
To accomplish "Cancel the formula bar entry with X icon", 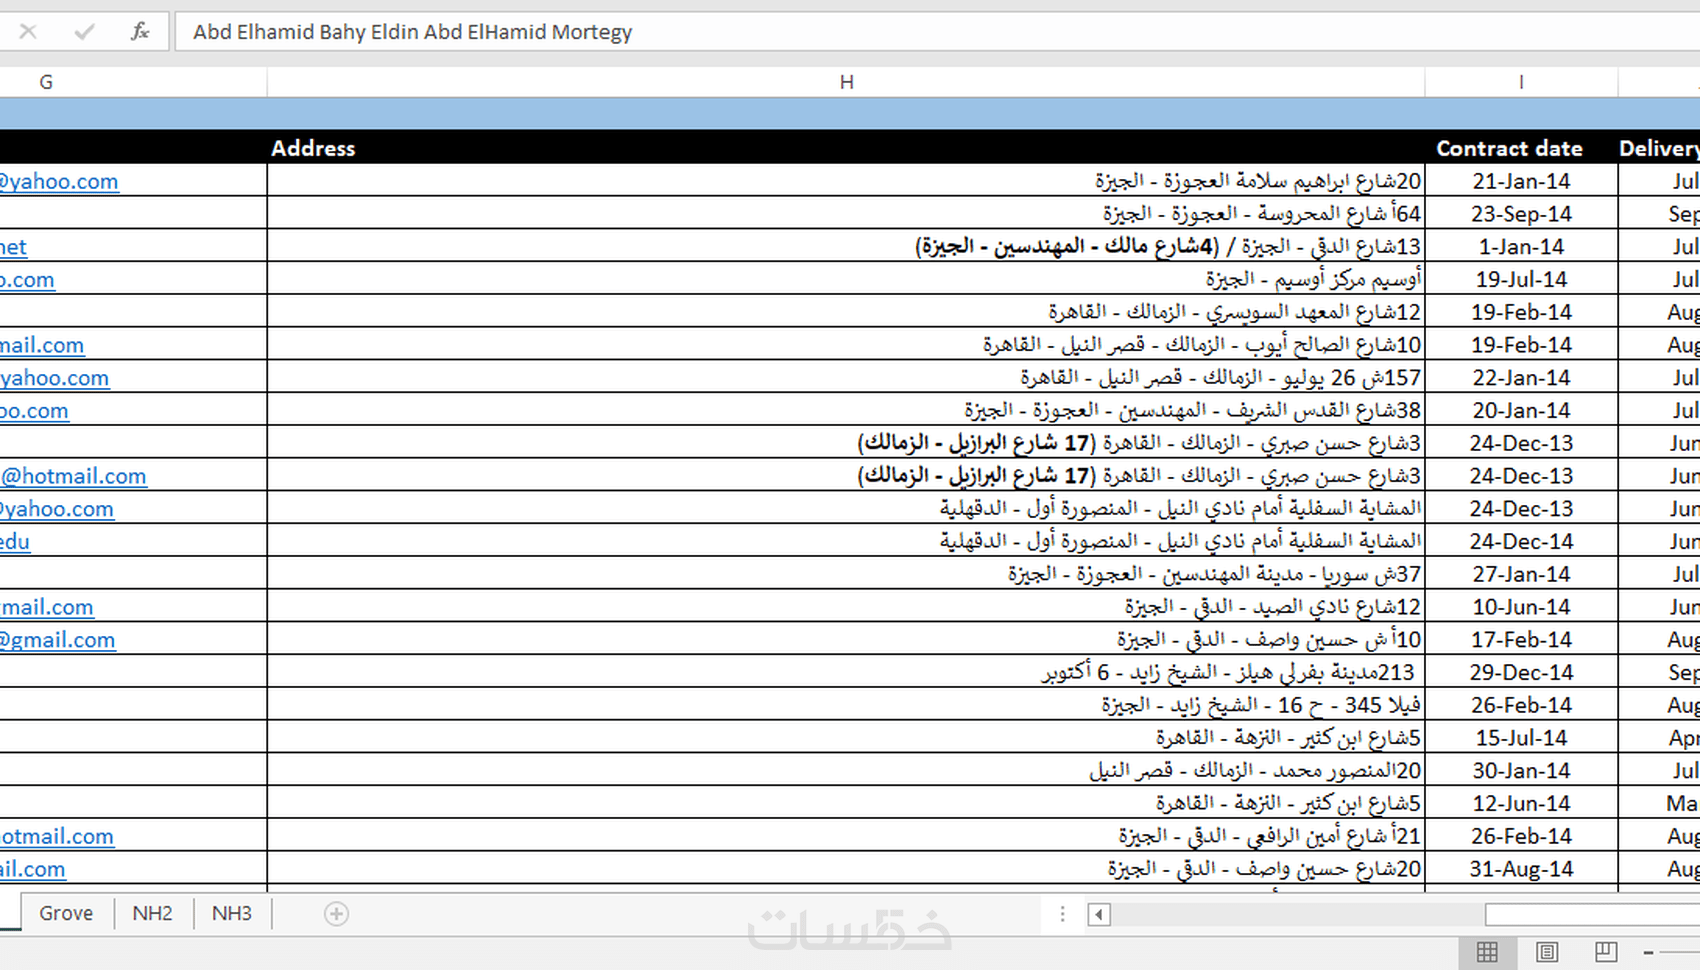I will (x=28, y=31).
